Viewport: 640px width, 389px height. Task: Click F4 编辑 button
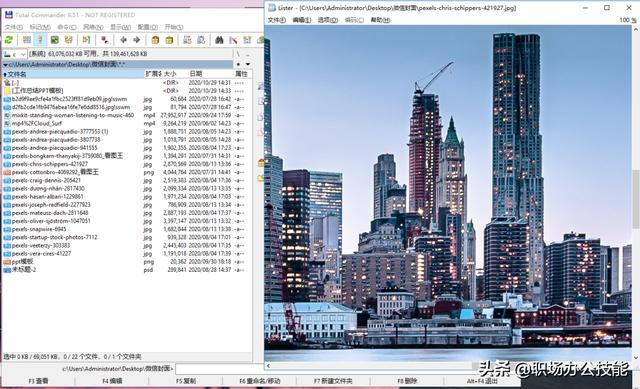pos(112,381)
